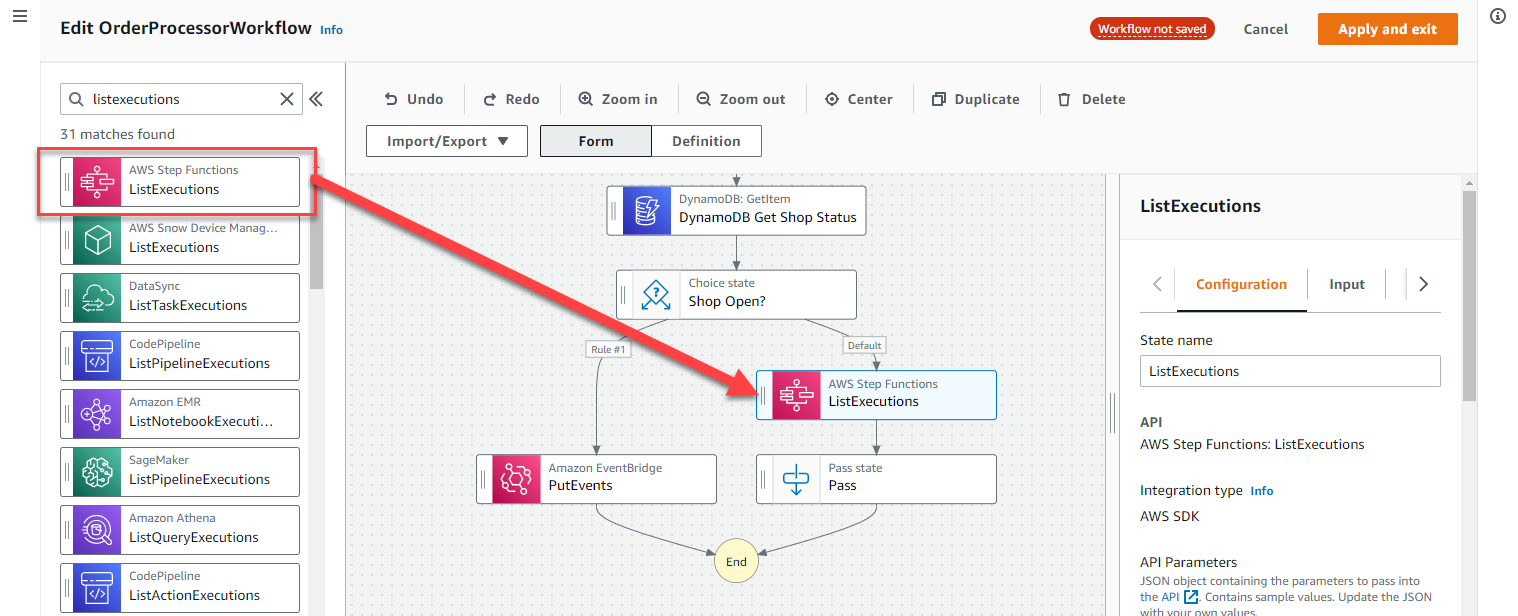Open the Input tab

click(x=1347, y=284)
